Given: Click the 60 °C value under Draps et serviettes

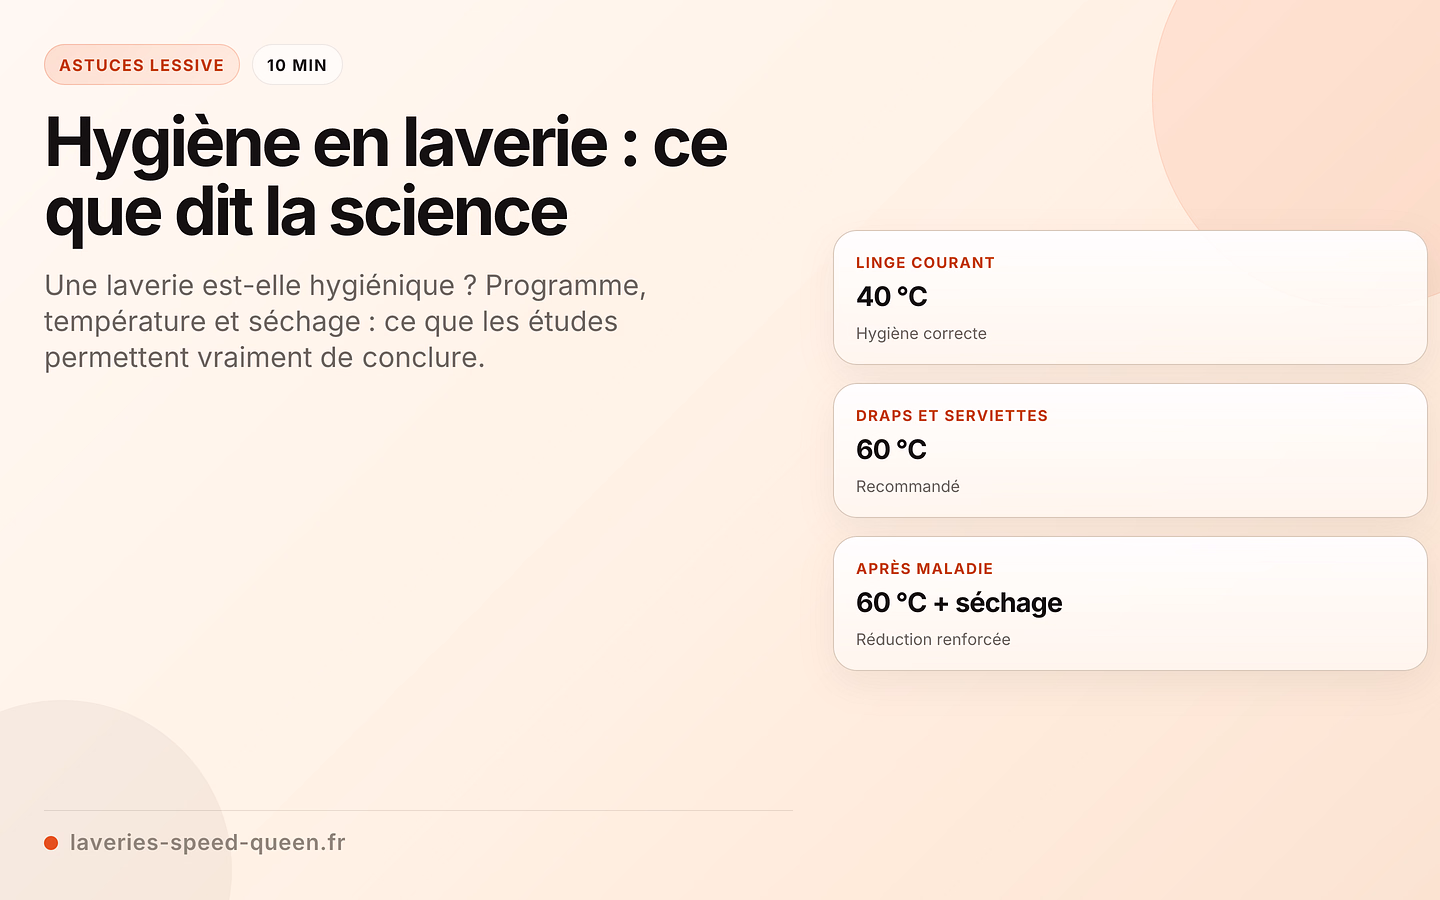Looking at the screenshot, I should click(x=892, y=449).
